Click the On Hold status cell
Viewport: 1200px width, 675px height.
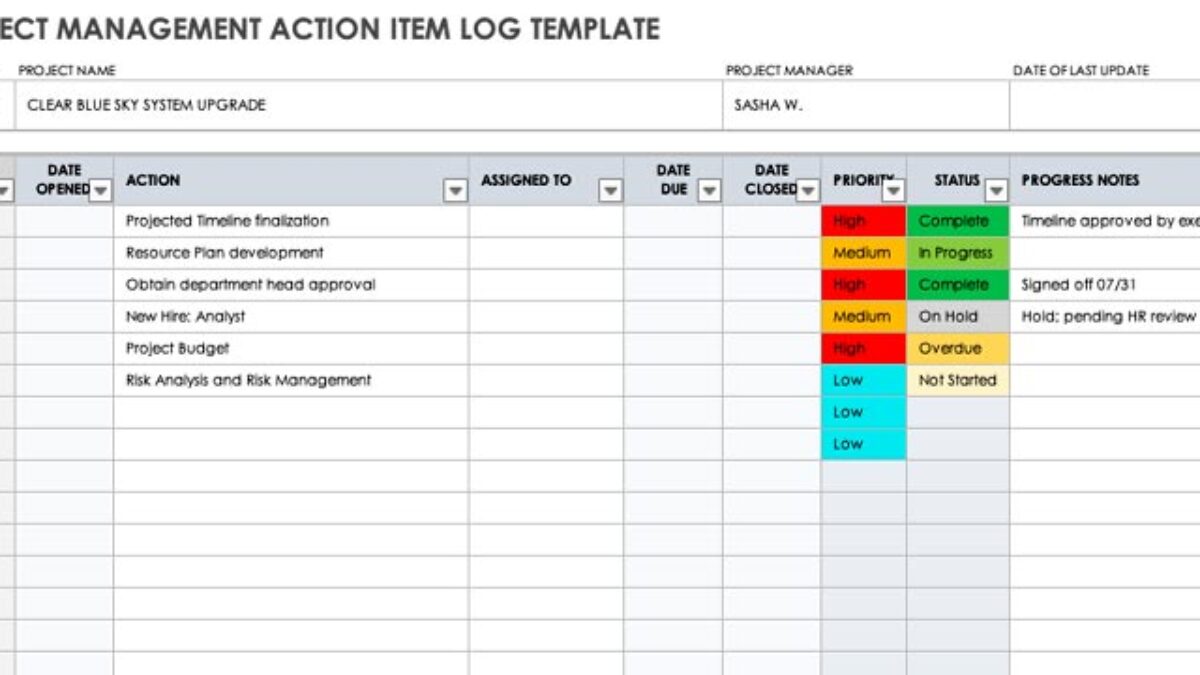point(957,316)
